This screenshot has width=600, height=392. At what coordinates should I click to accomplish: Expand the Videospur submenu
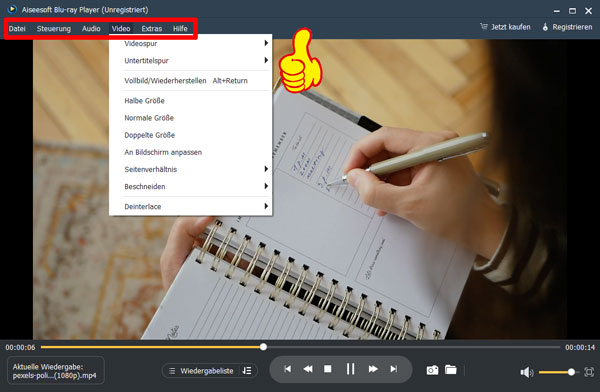point(191,43)
